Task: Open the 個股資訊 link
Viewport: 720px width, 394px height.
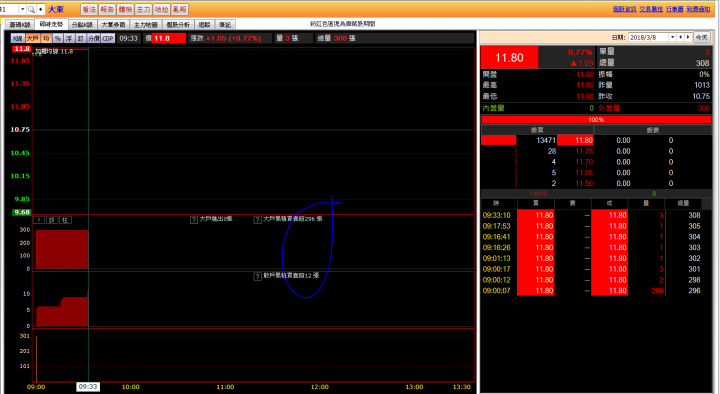Action: pyautogui.click(x=624, y=9)
